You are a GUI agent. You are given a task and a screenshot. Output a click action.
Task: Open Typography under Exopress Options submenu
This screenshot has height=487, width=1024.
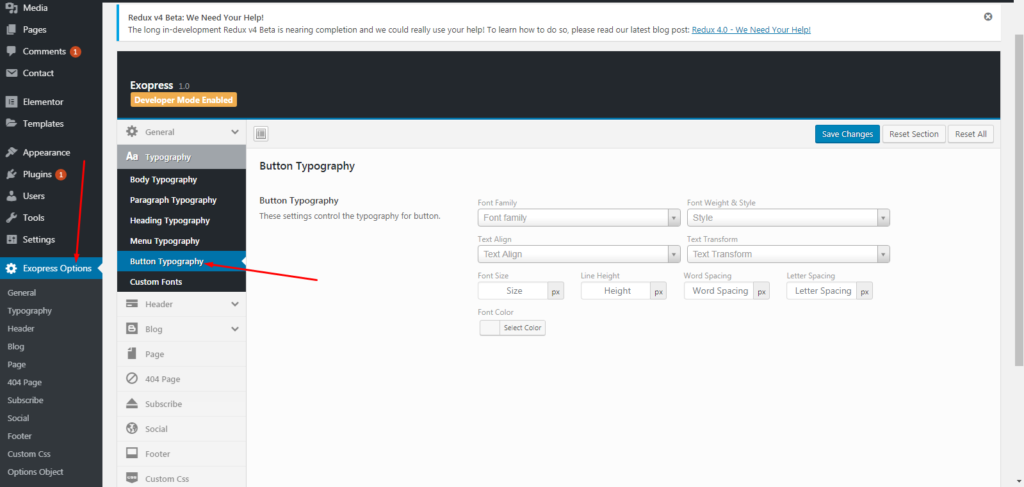(29, 311)
